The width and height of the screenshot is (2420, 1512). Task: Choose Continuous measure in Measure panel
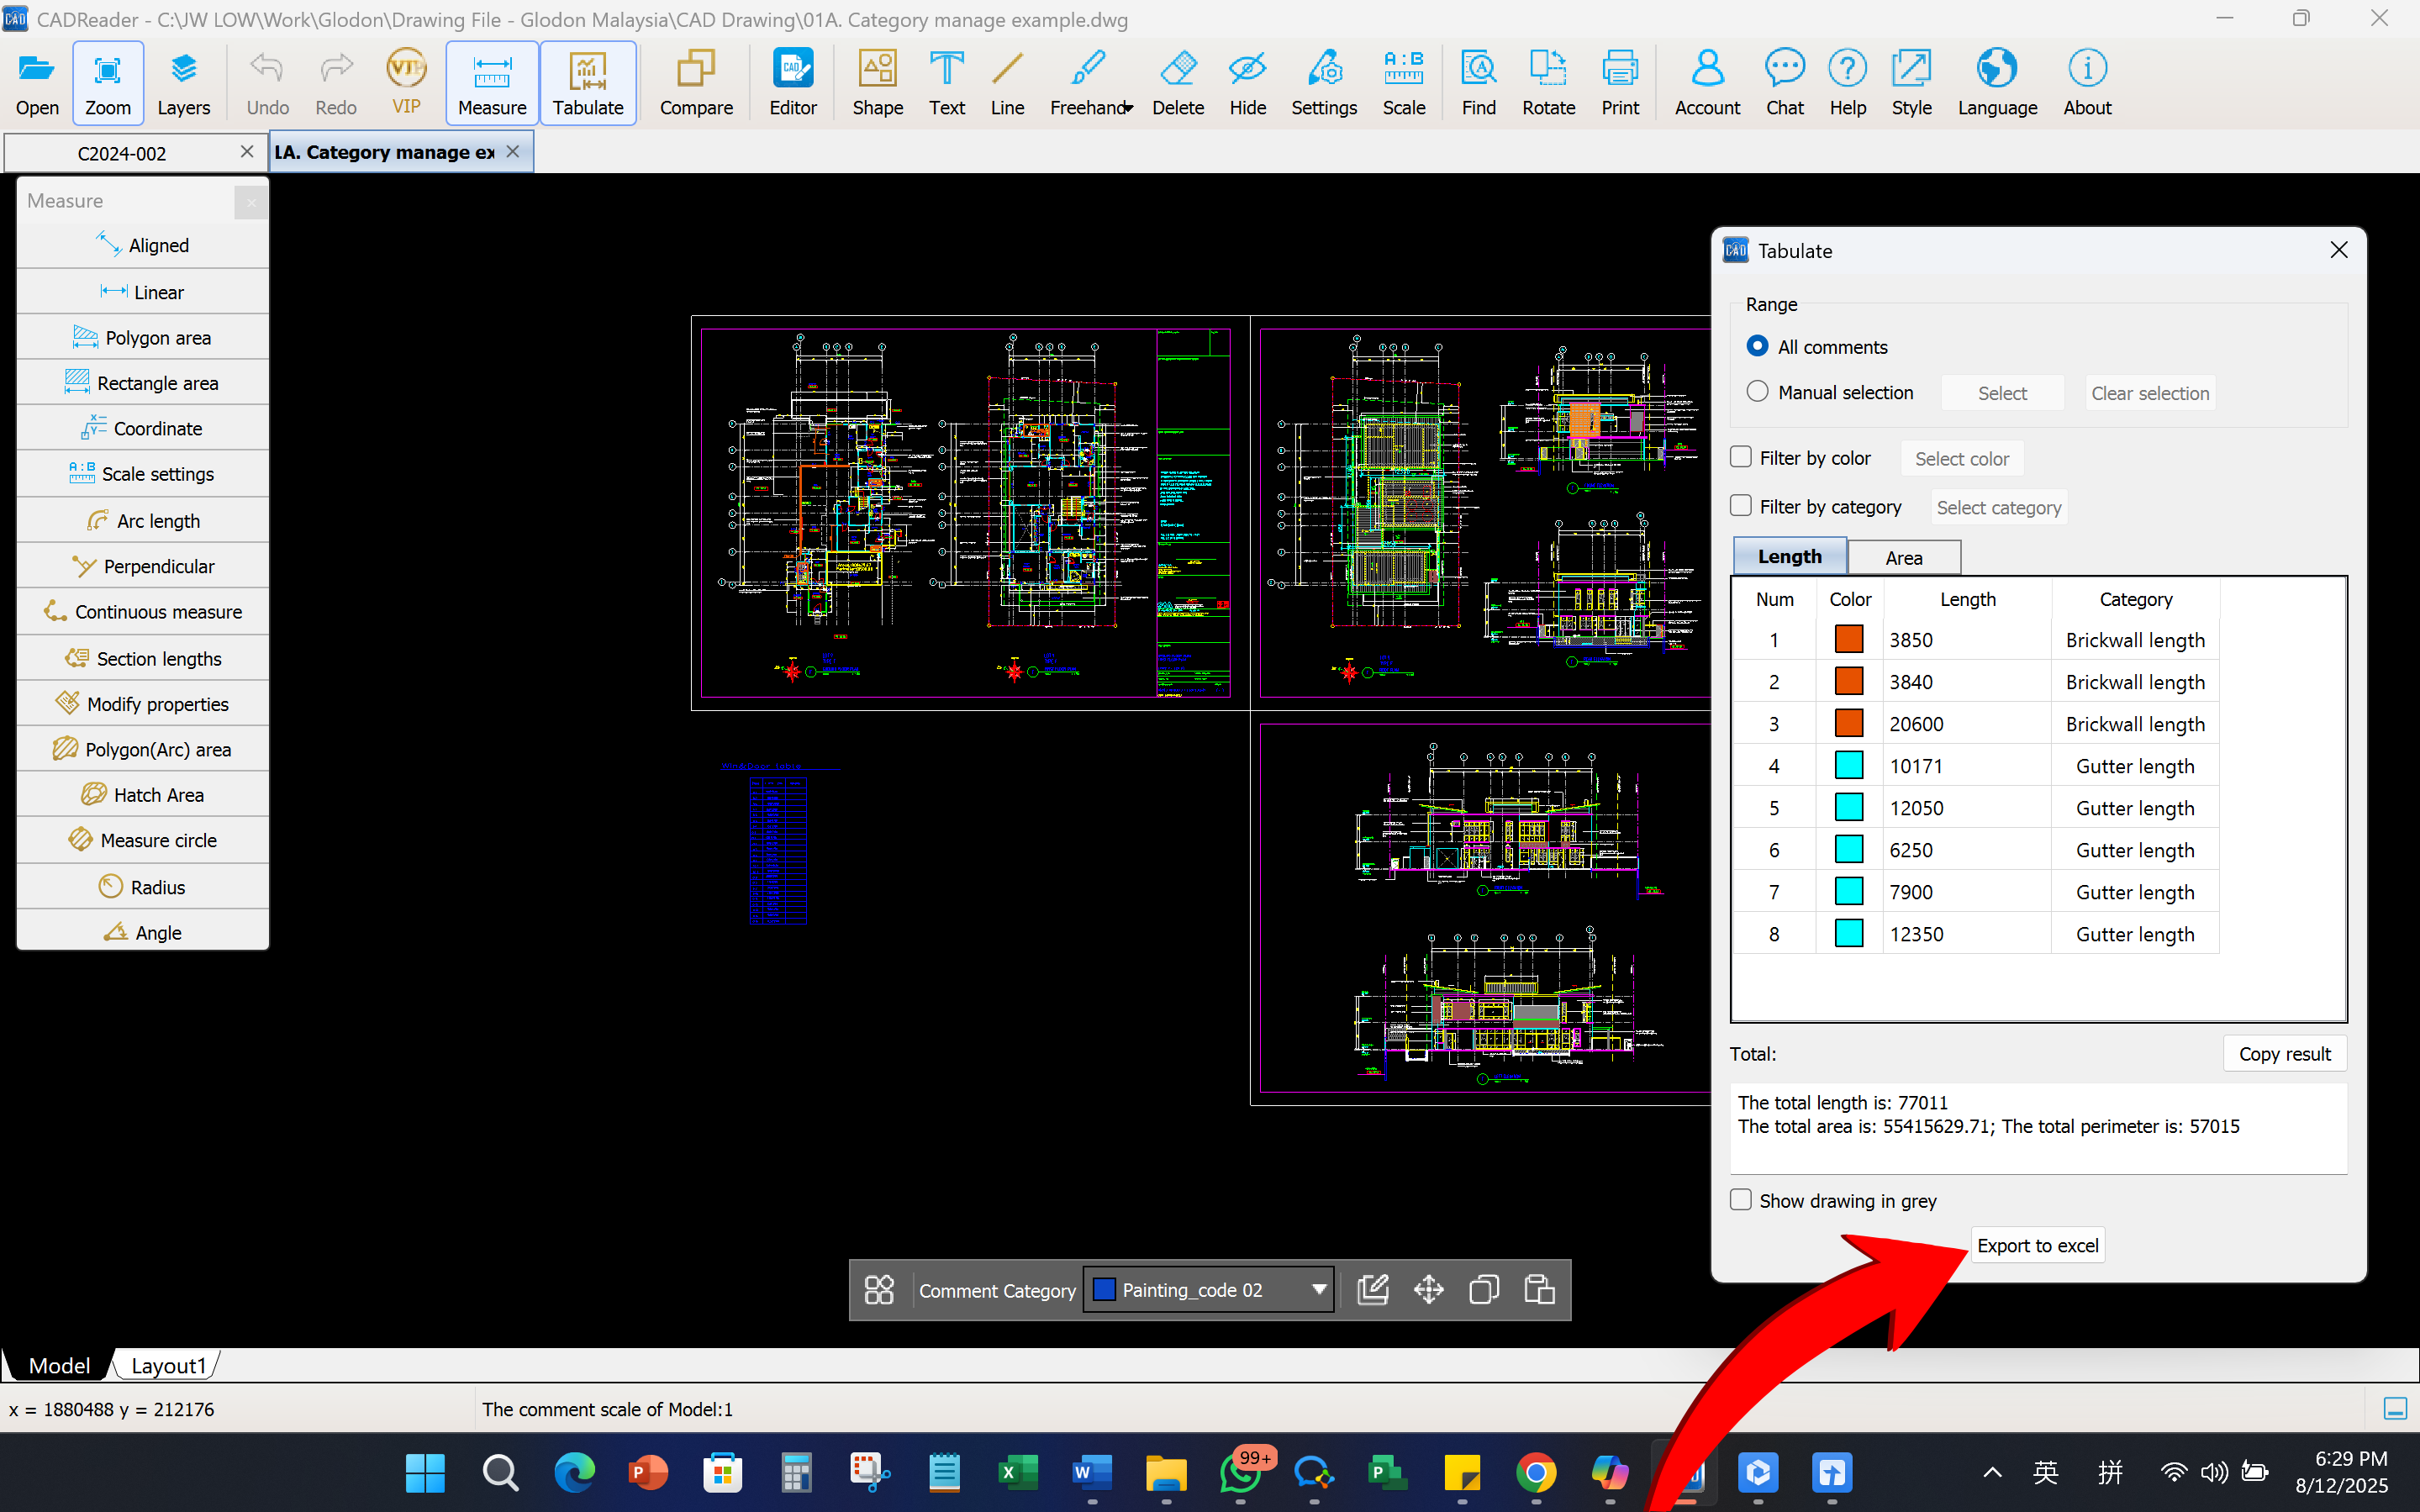point(143,611)
